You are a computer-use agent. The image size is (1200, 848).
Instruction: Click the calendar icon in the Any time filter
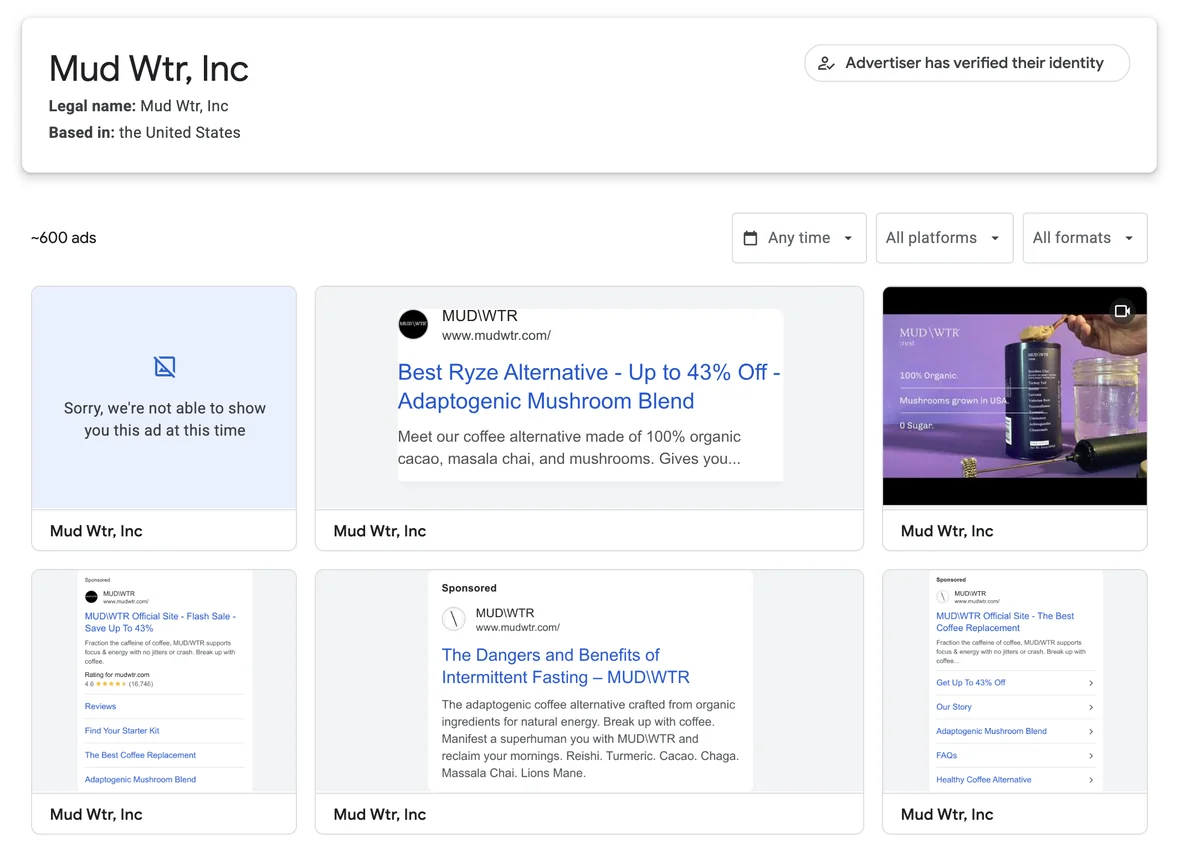(x=750, y=238)
